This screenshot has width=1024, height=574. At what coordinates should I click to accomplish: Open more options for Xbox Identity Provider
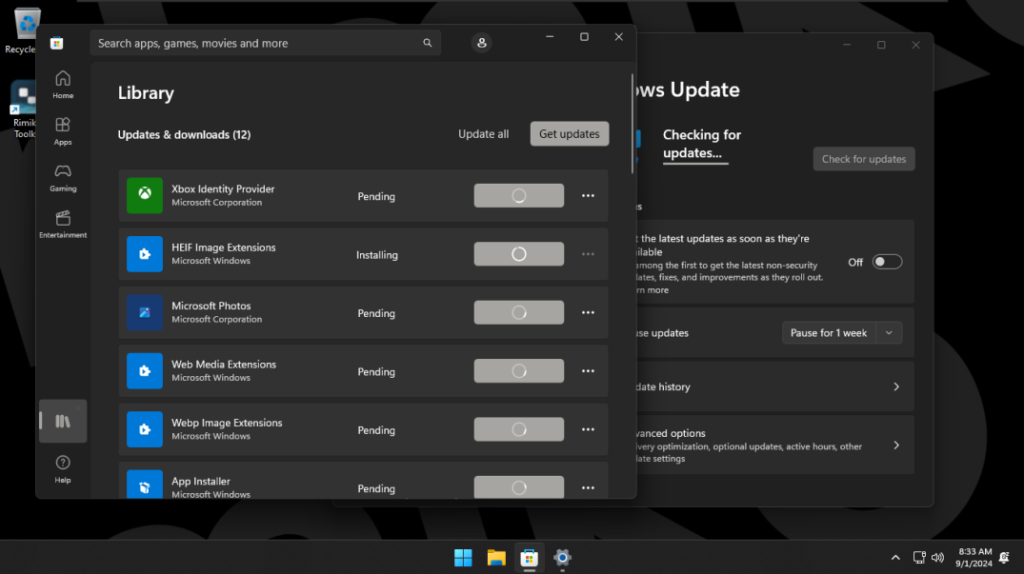588,196
